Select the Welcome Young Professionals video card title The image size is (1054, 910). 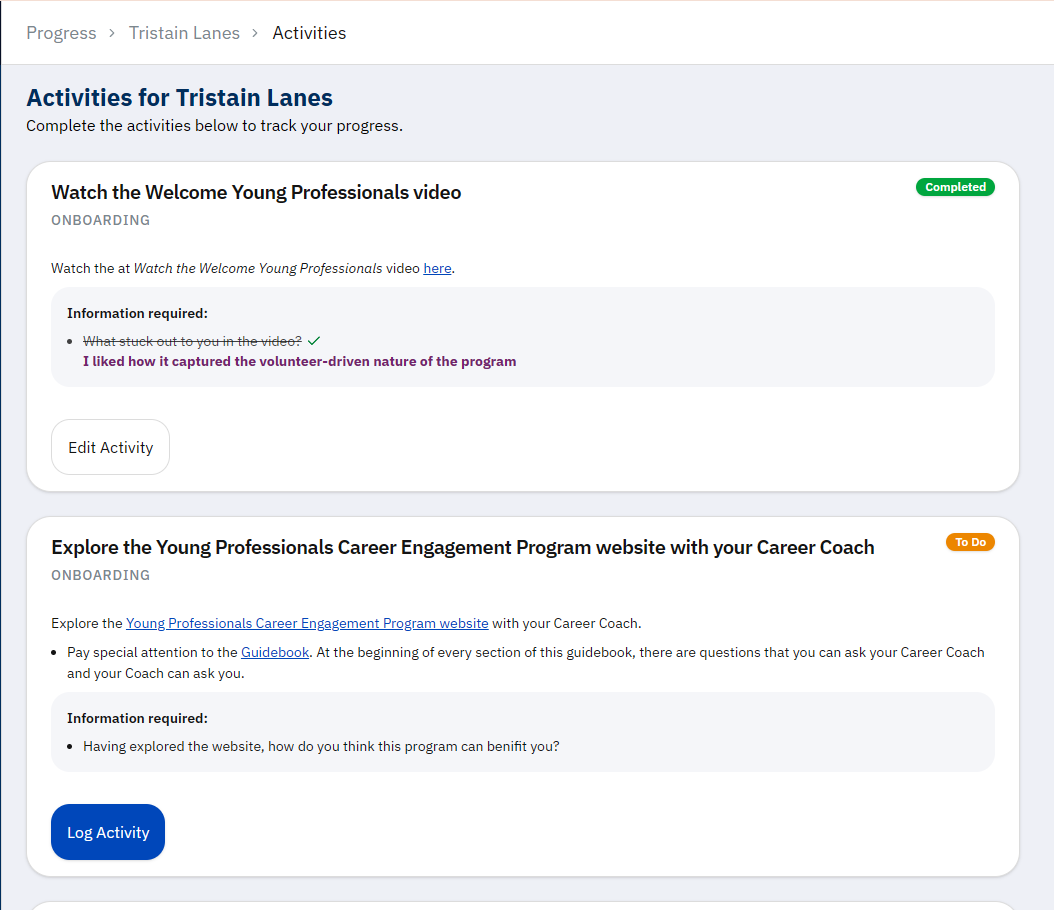[256, 192]
